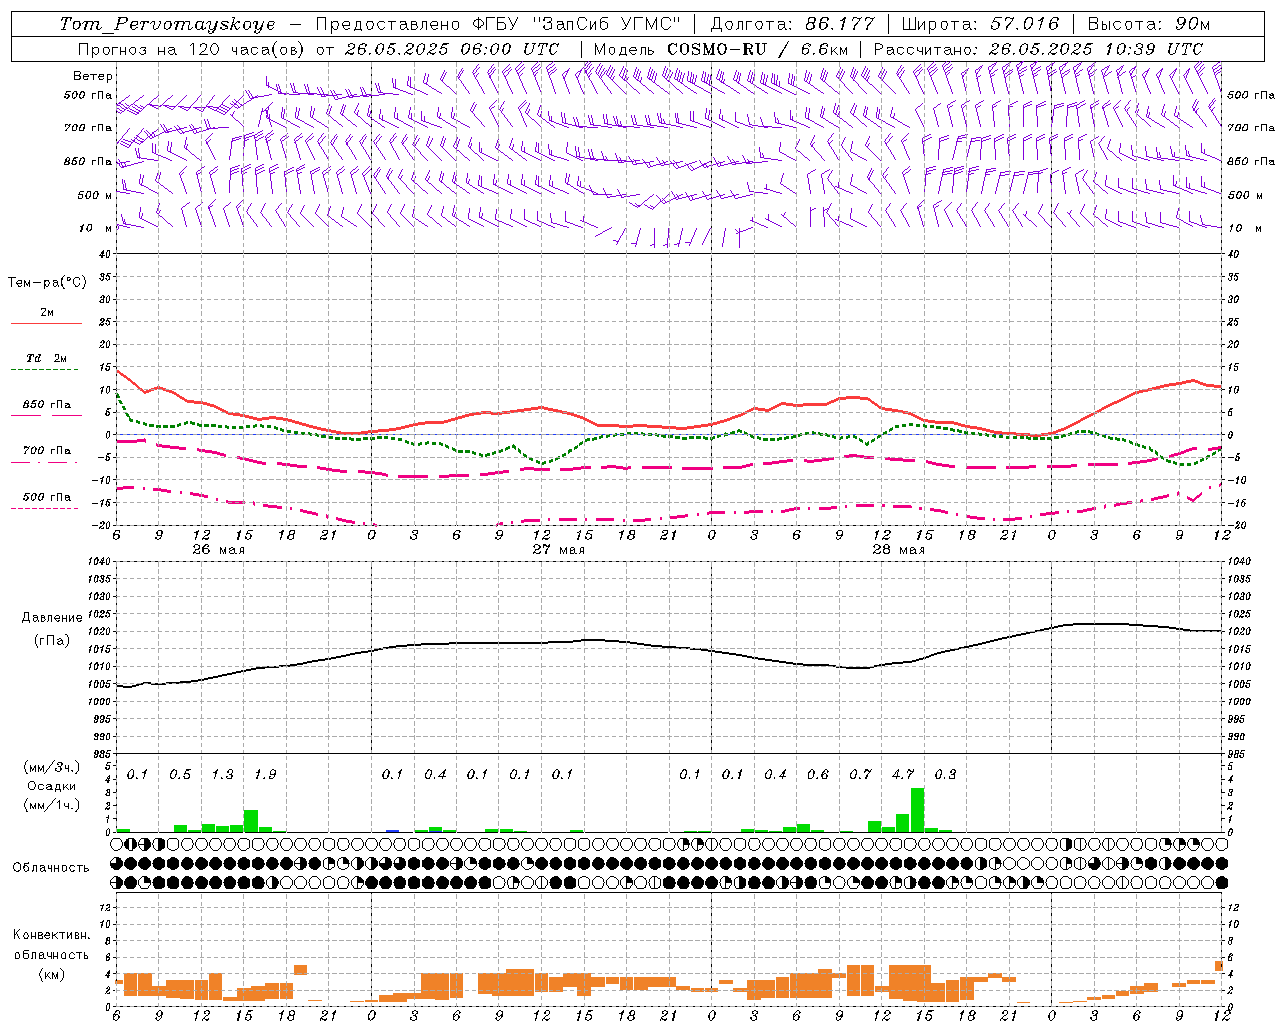1280x1024 pixels.
Task: Click the 0.7 precipitation total
Action: pyautogui.click(x=860, y=774)
